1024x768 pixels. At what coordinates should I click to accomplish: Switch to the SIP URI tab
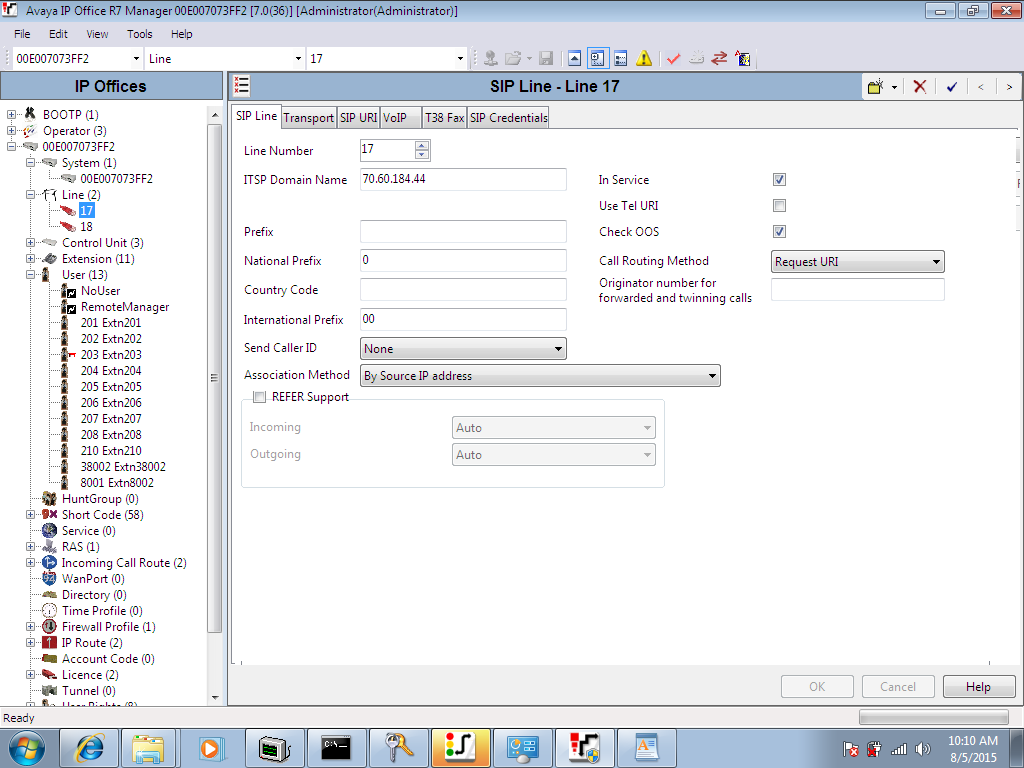coord(359,118)
